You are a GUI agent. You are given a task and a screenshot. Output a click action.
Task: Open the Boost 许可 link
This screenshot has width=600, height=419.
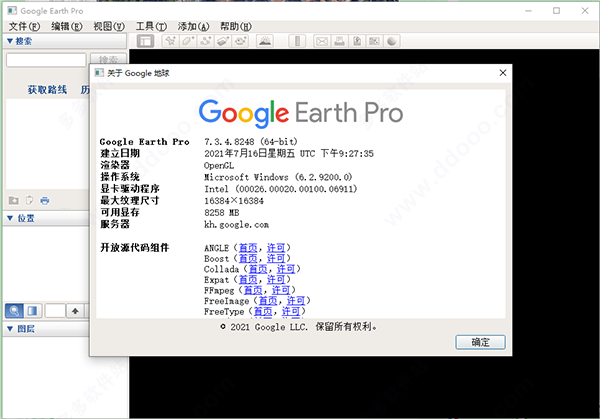[276, 258]
